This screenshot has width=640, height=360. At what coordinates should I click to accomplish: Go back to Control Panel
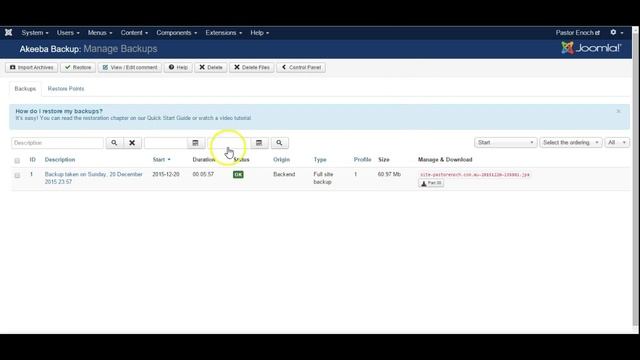pyautogui.click(x=301, y=67)
